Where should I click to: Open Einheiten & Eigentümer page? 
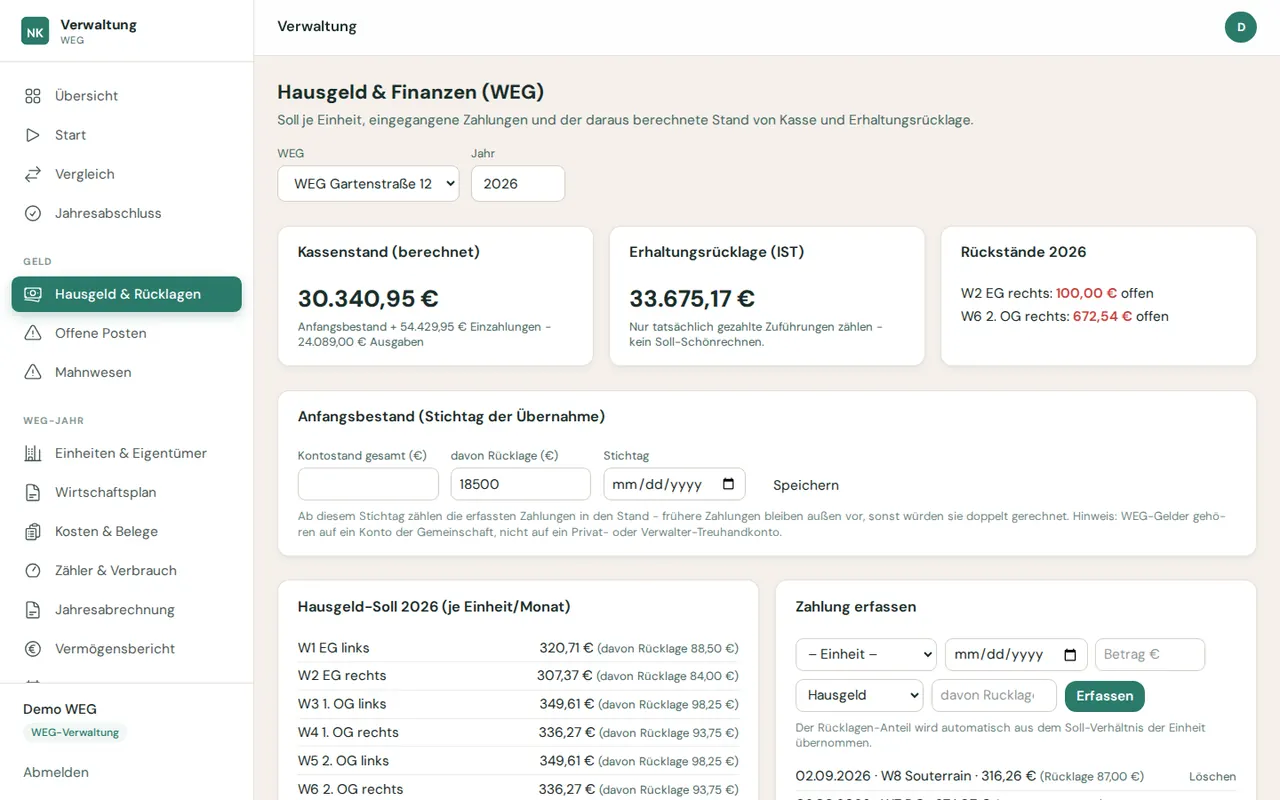[x=127, y=453]
